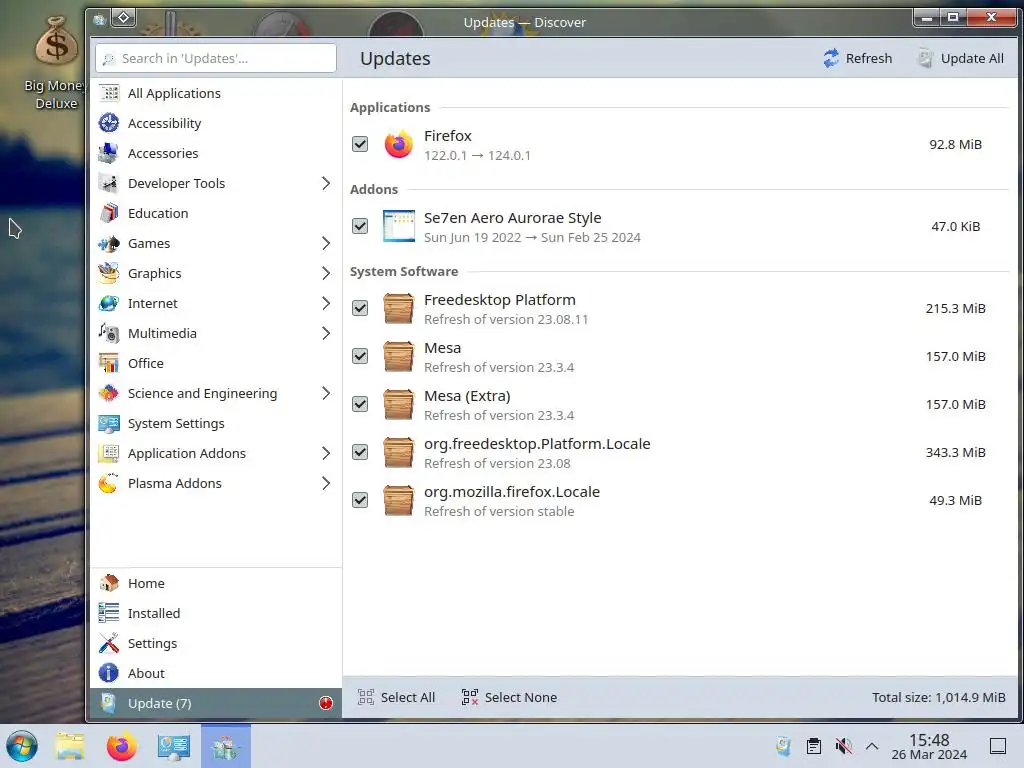Click the red alert badge on Update

(x=326, y=703)
